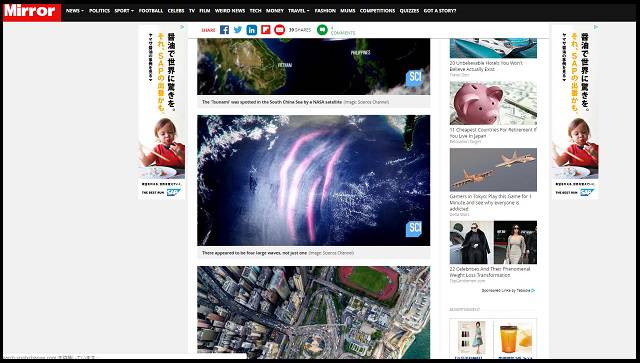This screenshot has height=363, width=640.
Task: Share article by email icon
Action: [x=280, y=30]
